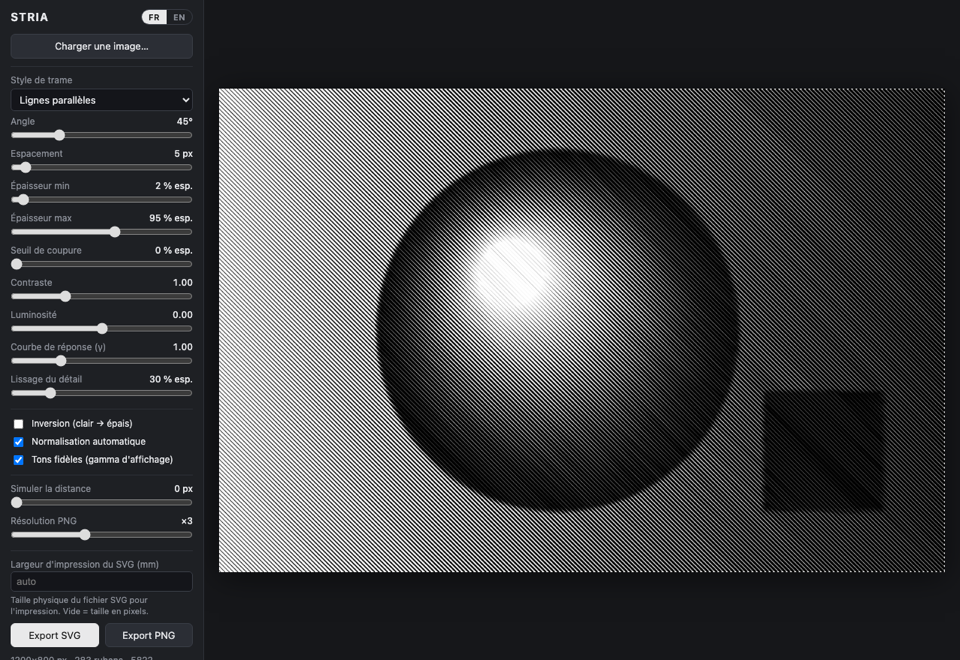The height and width of the screenshot is (660, 960).
Task: Click the Normalisation automatique label text
Action: pyautogui.click(x=89, y=441)
